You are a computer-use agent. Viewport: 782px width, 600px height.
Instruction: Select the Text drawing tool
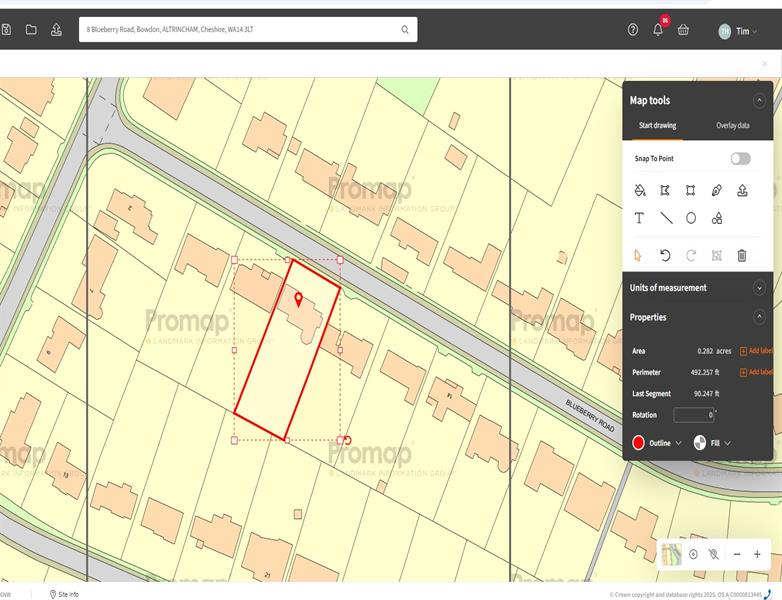click(x=640, y=218)
